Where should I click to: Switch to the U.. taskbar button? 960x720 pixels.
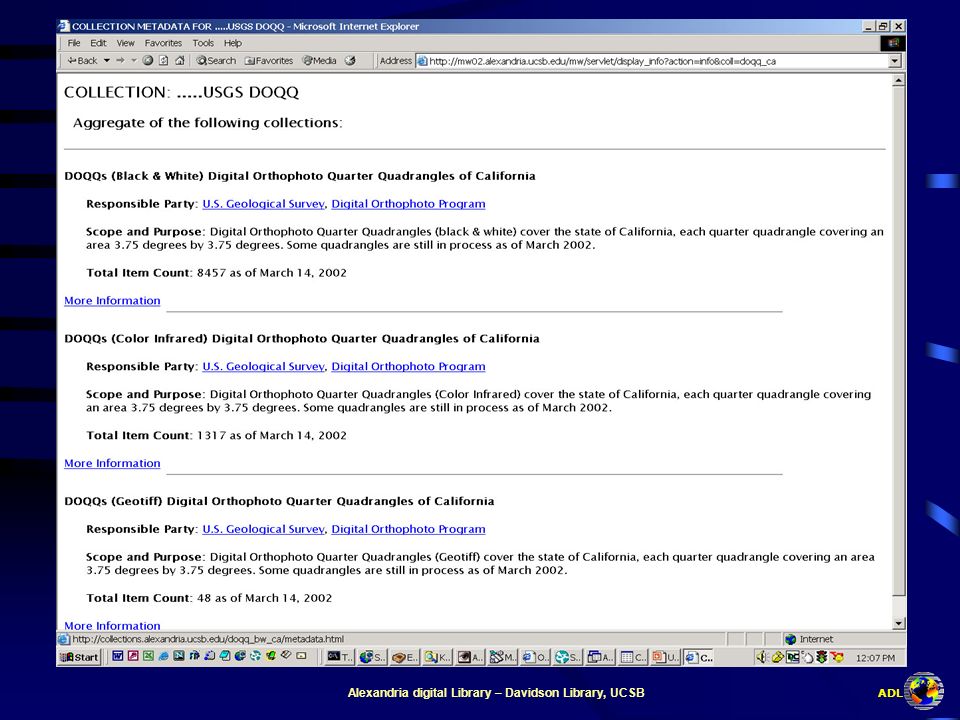[665, 657]
